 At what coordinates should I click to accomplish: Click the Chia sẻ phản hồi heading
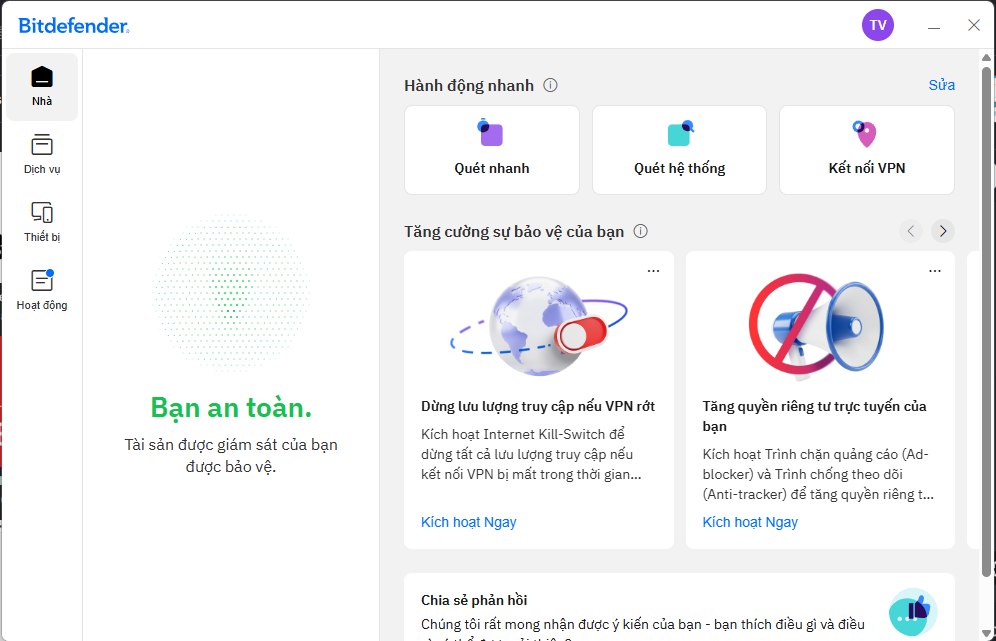474,600
